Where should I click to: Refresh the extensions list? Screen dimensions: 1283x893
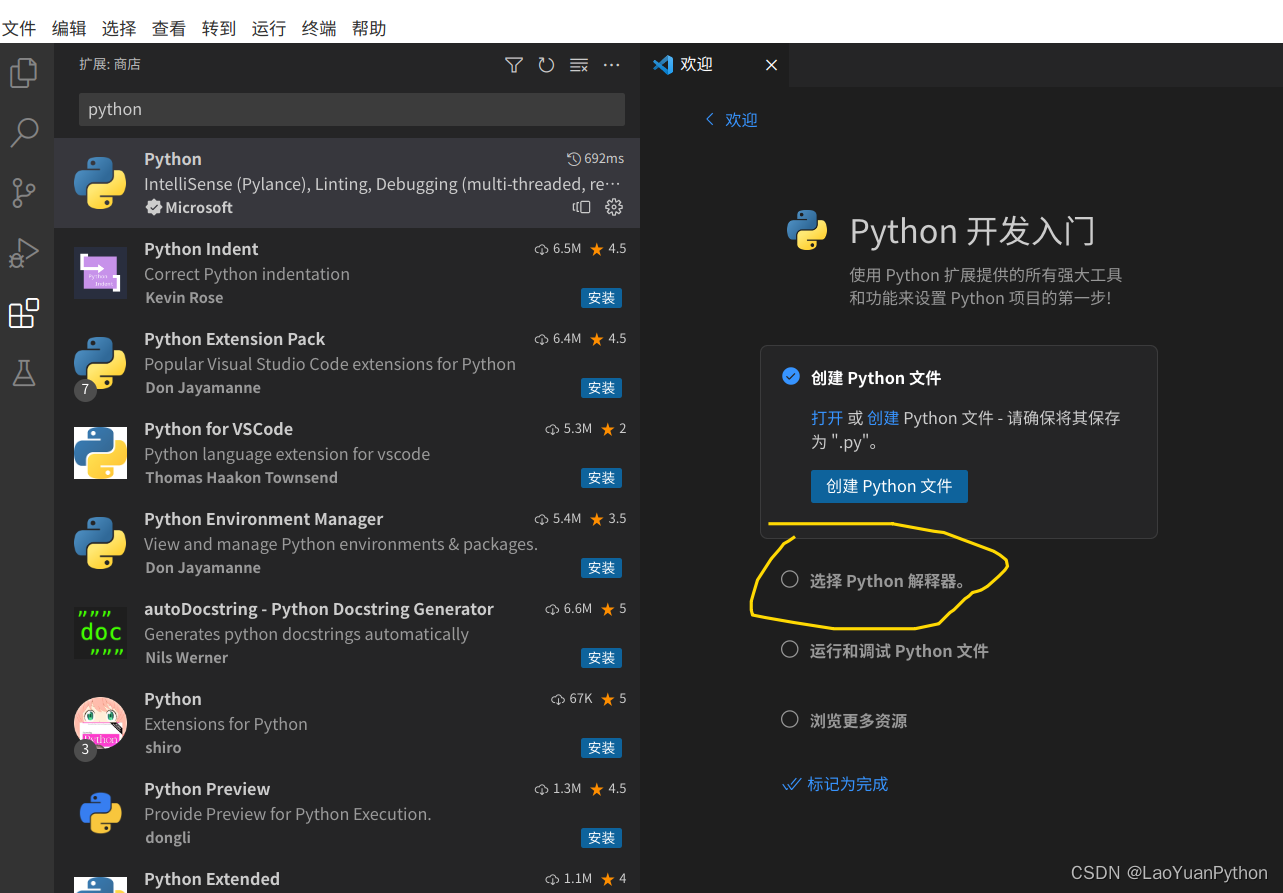point(546,65)
